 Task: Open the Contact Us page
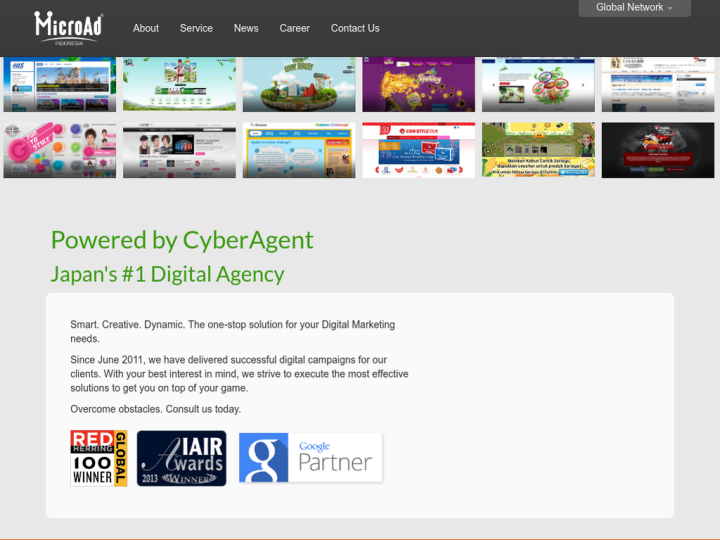(355, 28)
